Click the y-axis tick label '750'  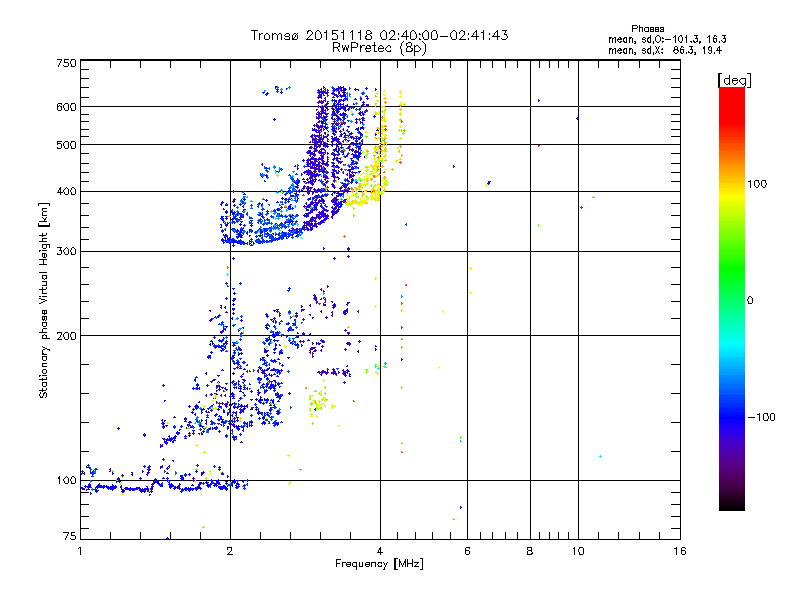click(66, 63)
